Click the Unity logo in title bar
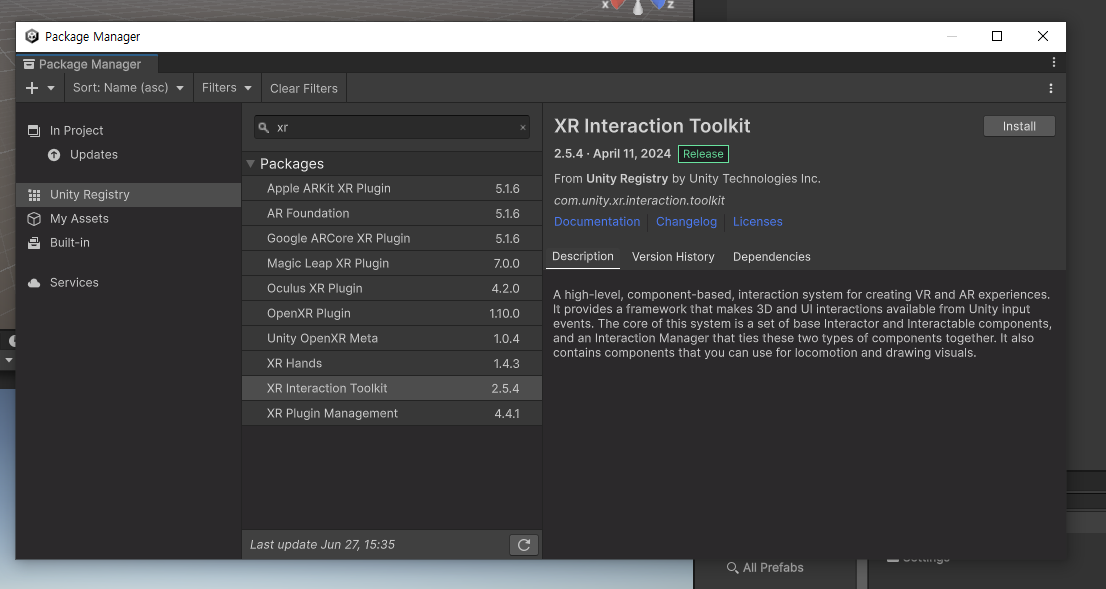1106x589 pixels. click(32, 37)
